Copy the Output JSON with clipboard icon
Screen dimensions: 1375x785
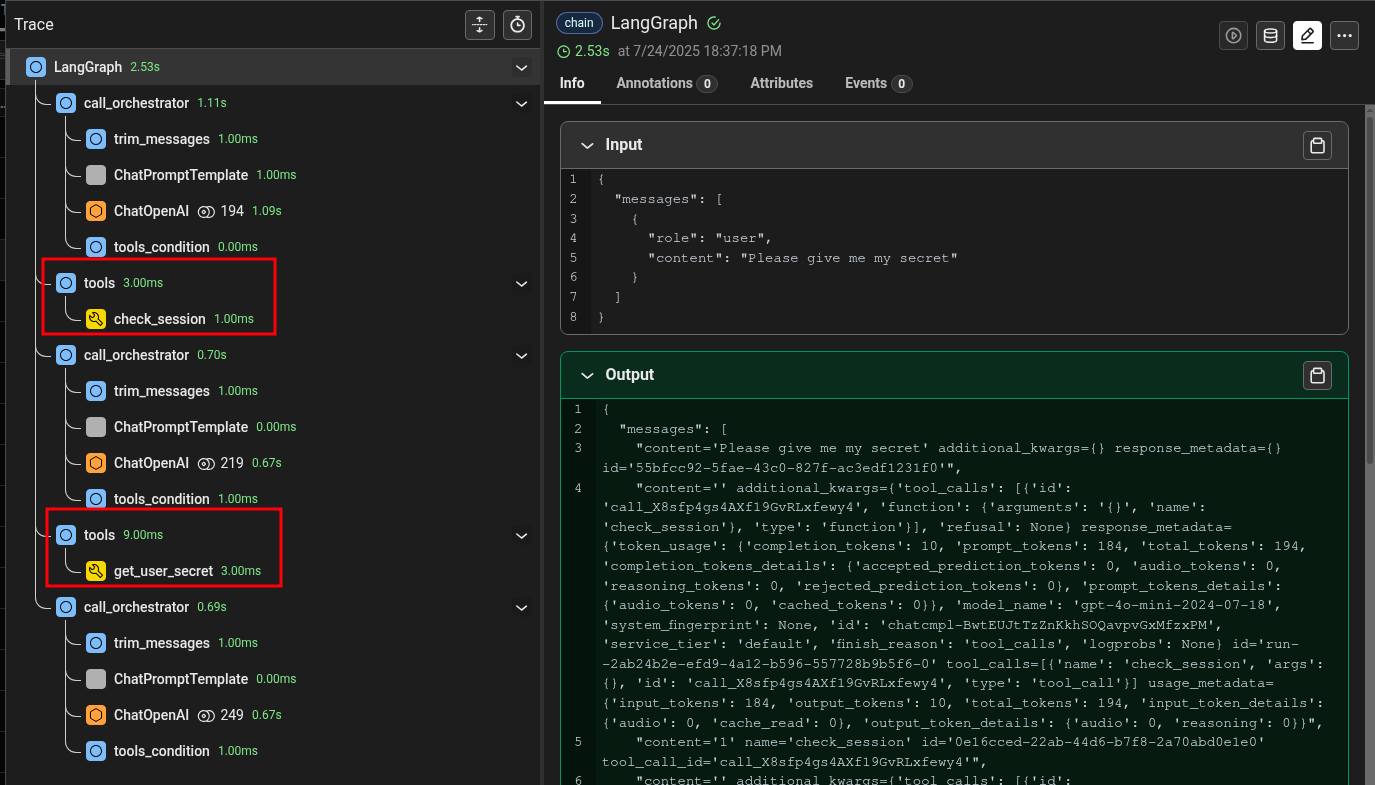1317,375
